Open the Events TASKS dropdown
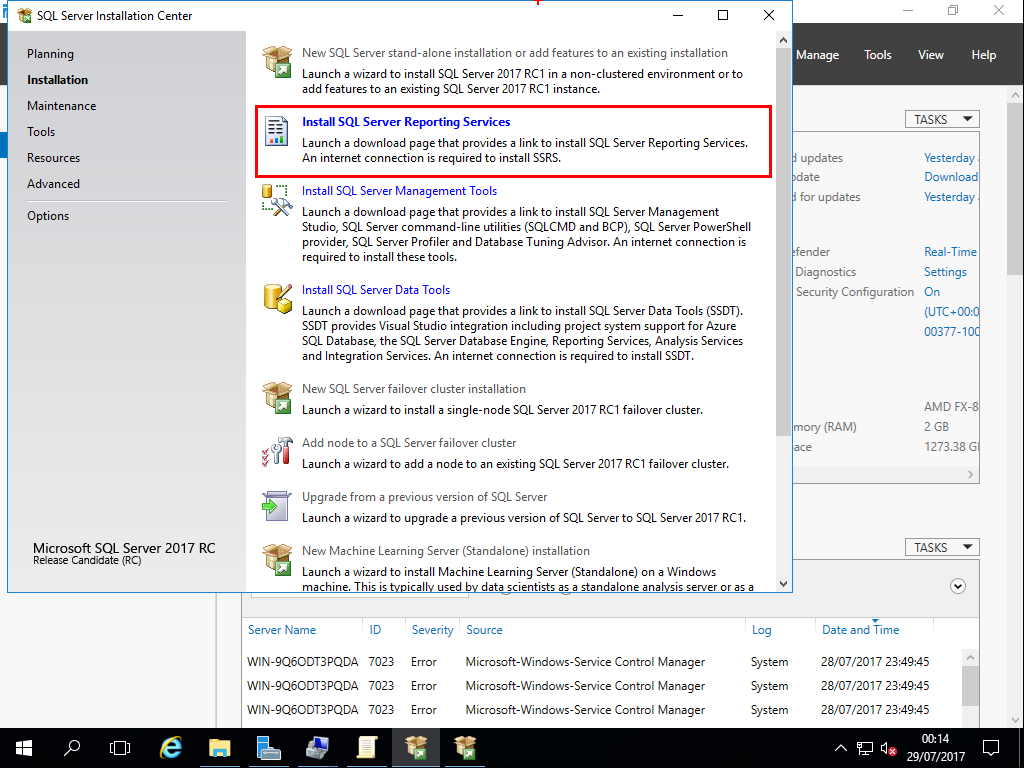1024x768 pixels. click(942, 547)
